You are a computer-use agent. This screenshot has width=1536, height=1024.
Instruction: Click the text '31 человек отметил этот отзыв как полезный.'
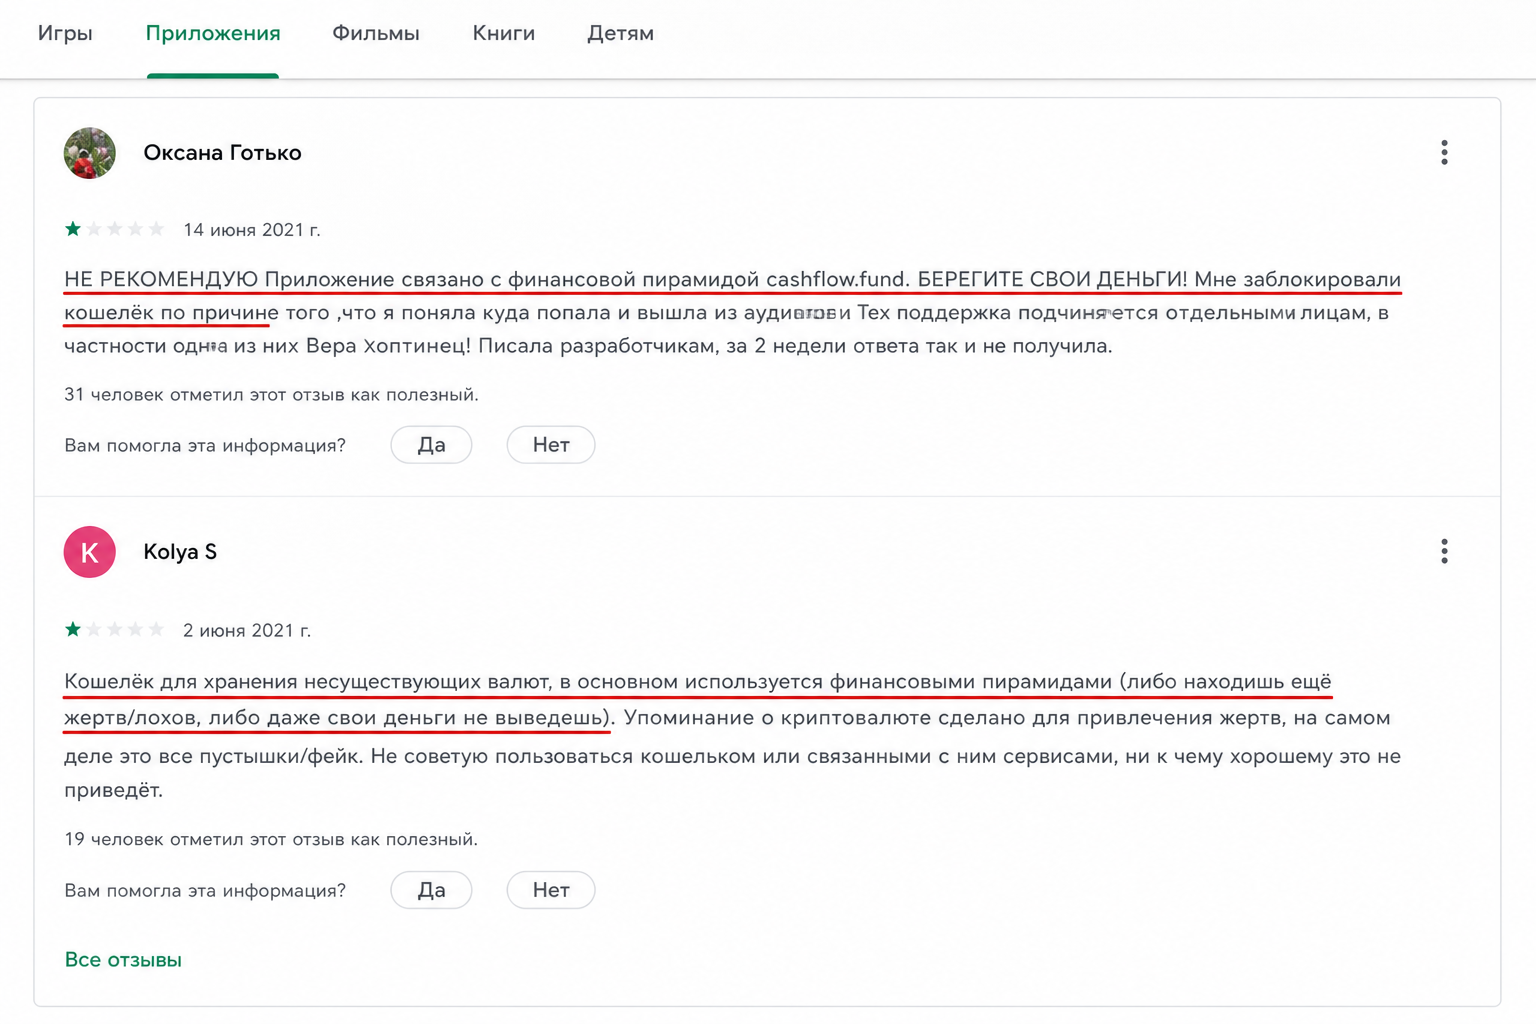[x=271, y=395]
